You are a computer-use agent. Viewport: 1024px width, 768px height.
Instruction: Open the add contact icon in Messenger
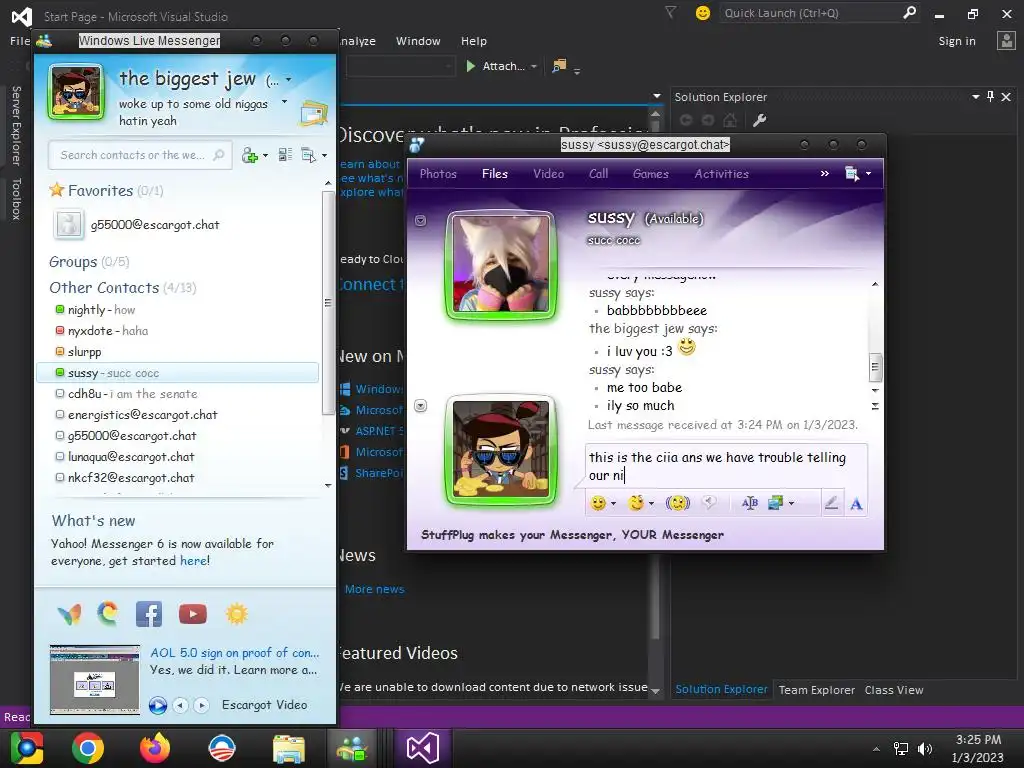(x=249, y=155)
